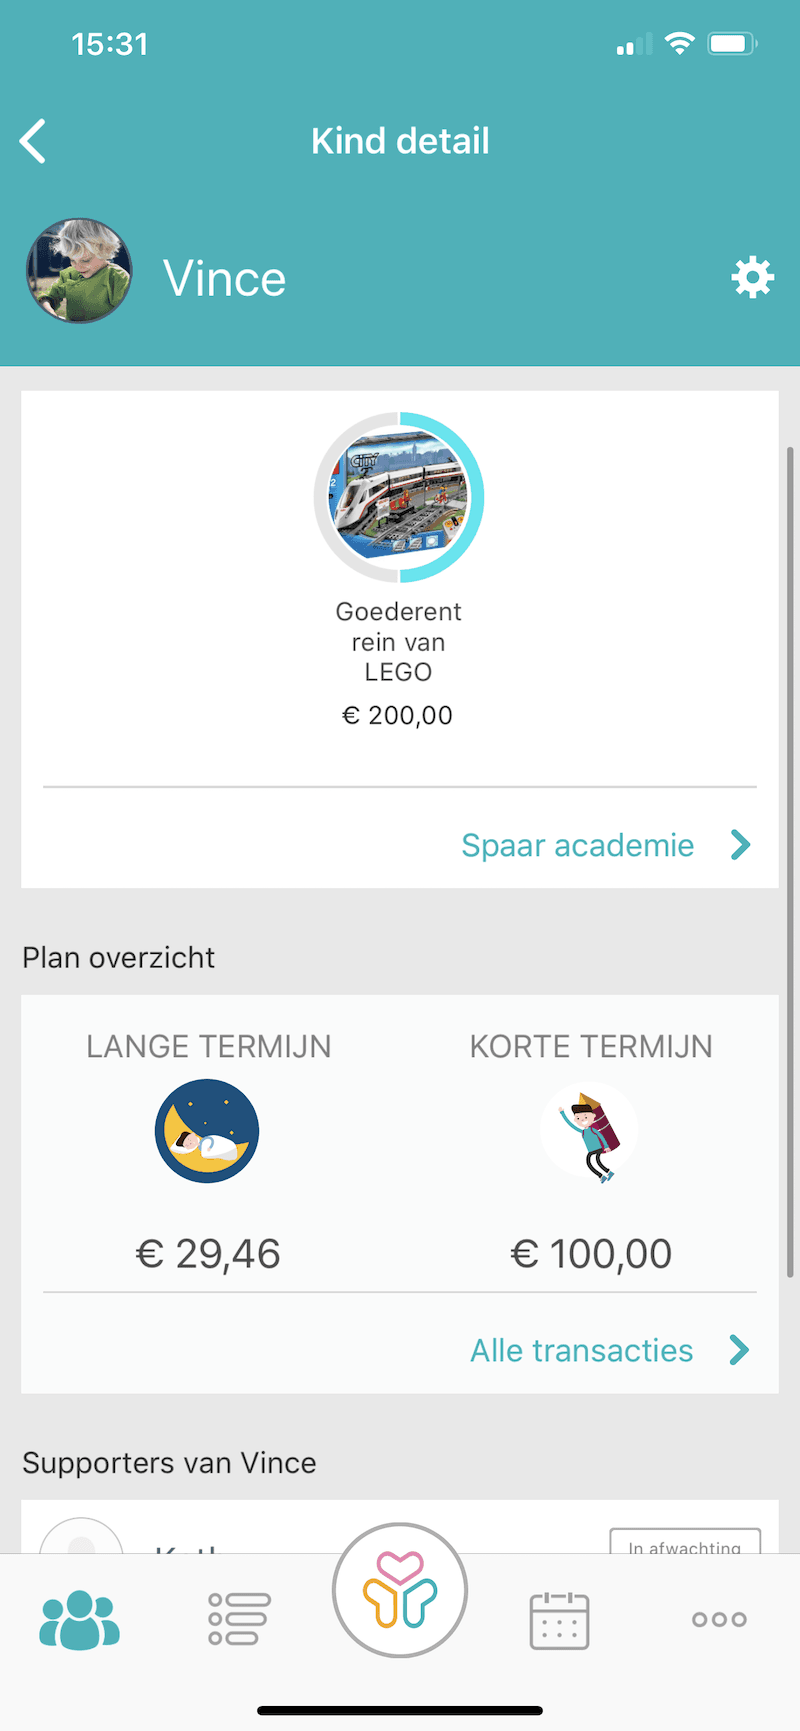This screenshot has height=1731, width=800.
Task: Open the Spaar academie link
Action: point(577,845)
